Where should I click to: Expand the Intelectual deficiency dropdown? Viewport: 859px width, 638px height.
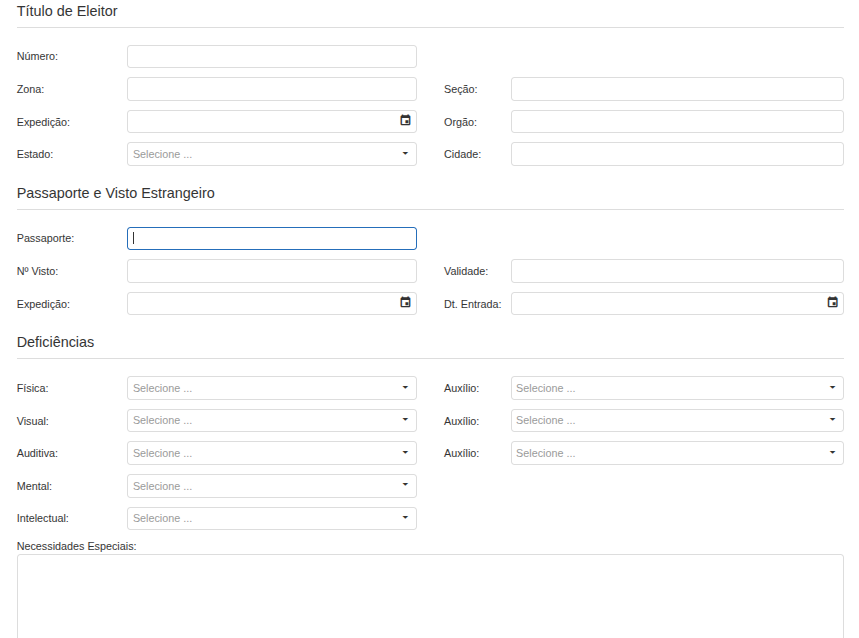271,518
